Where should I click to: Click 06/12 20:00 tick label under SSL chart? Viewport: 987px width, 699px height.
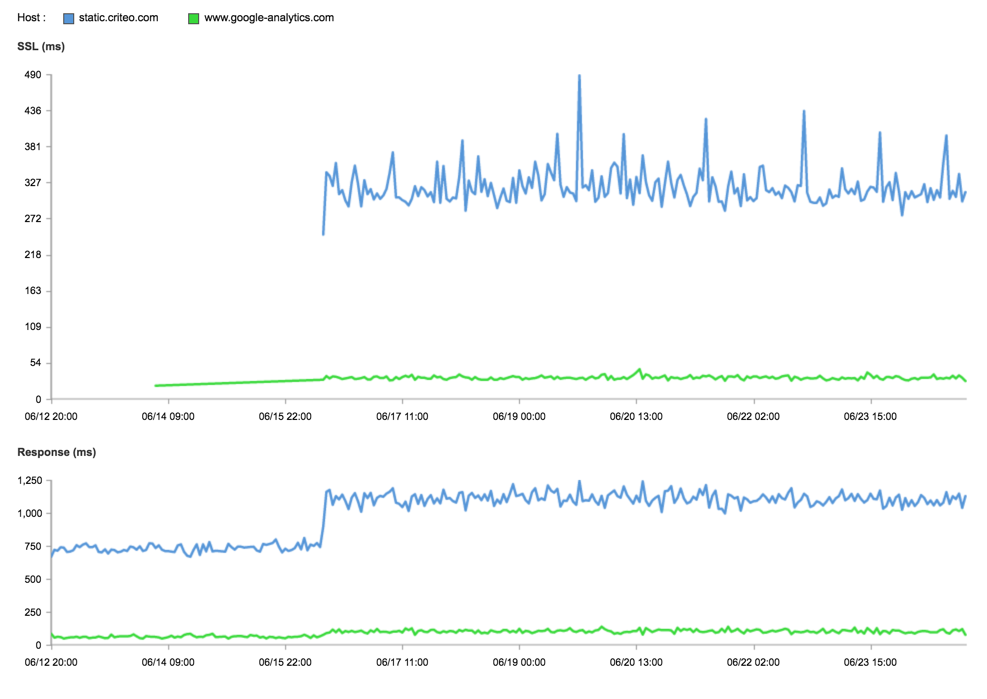click(51, 416)
